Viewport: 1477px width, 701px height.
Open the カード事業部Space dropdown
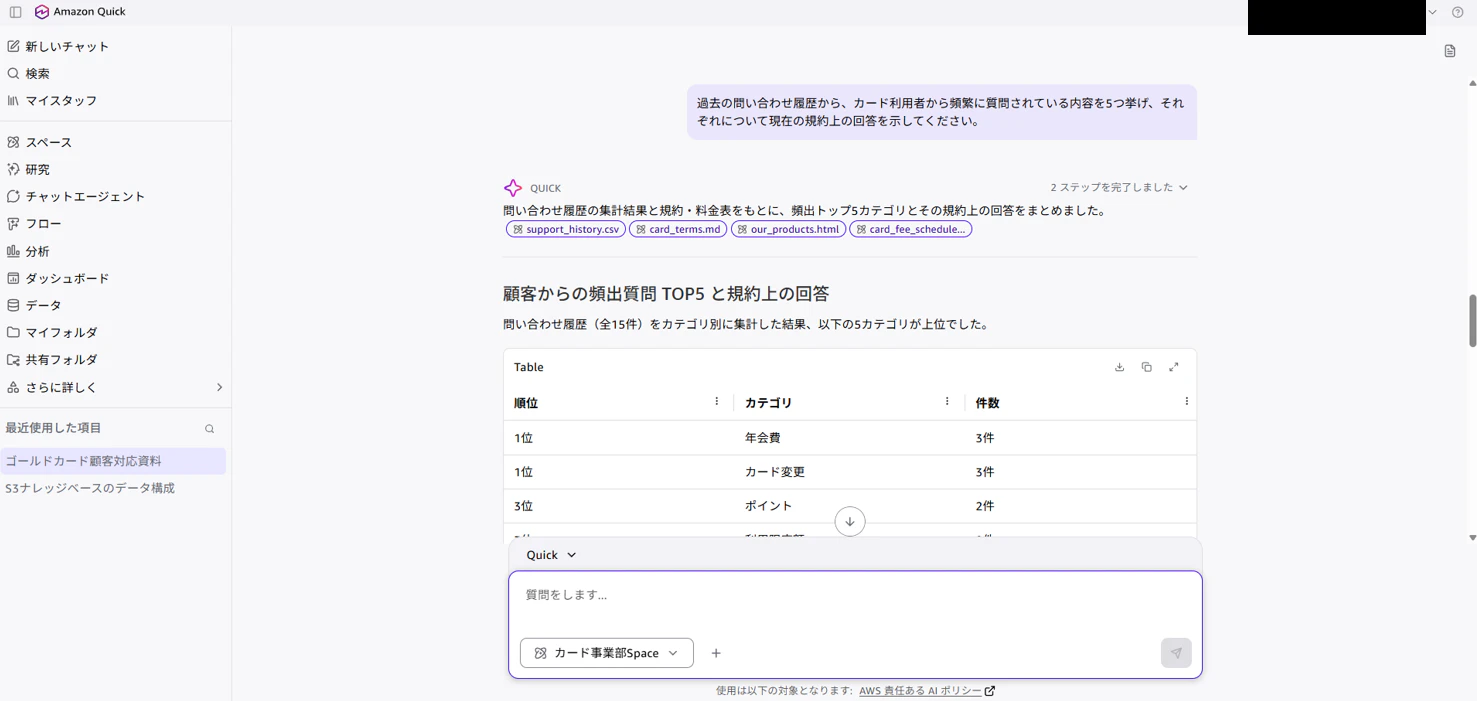click(x=607, y=653)
